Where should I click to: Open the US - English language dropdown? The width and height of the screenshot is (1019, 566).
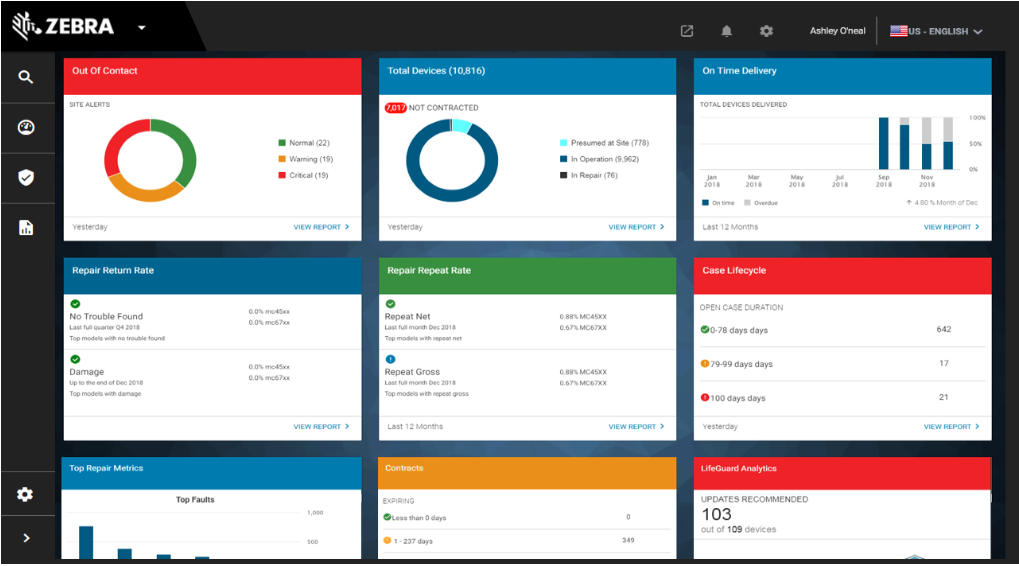pos(936,31)
